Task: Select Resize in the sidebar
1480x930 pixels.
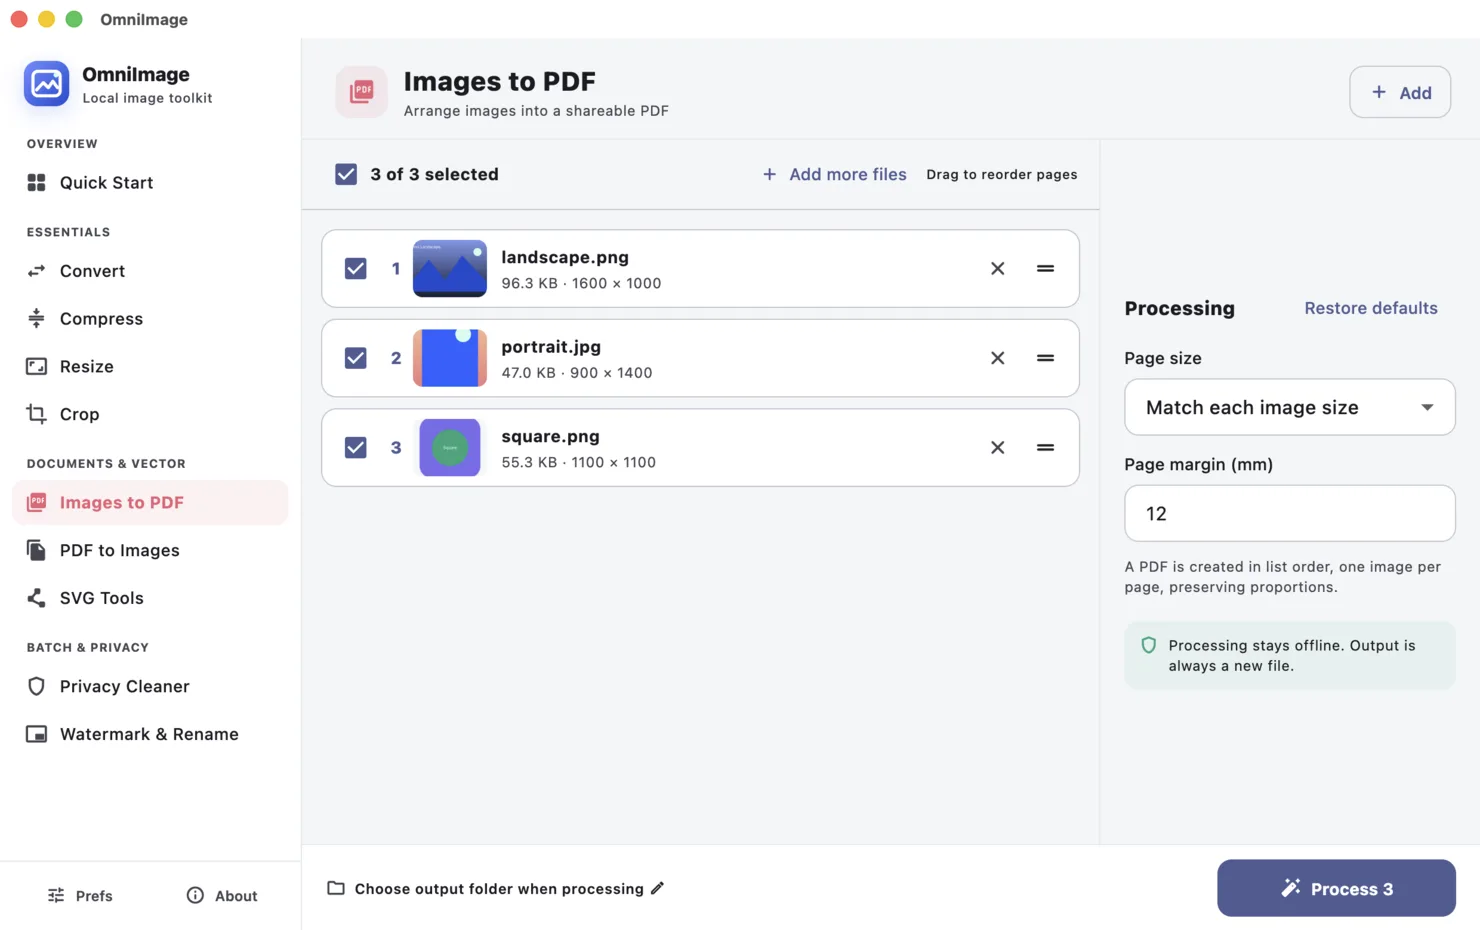Action: tap(150, 366)
